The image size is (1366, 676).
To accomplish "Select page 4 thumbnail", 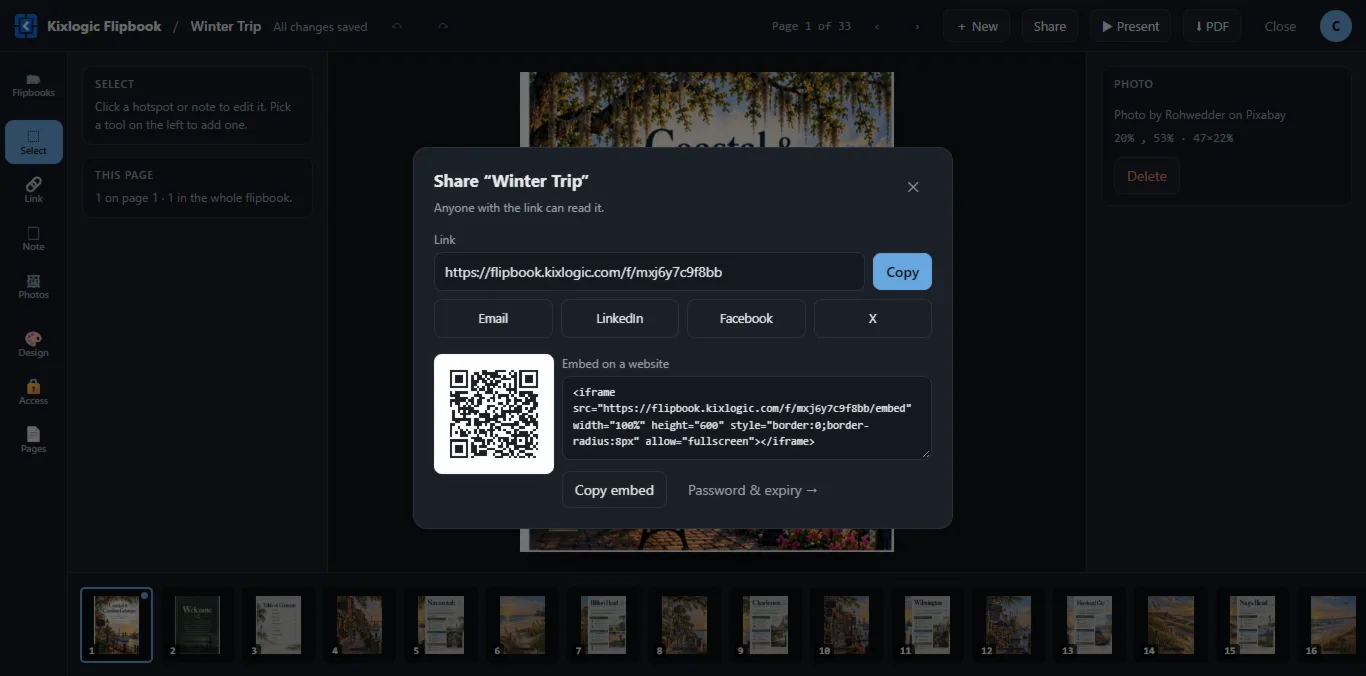I will [360, 625].
